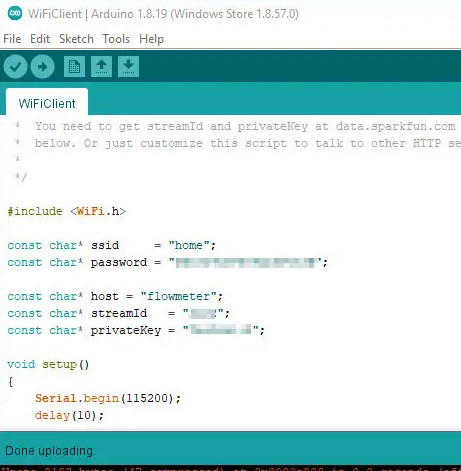
Task: Click the ssid variable name
Action: [105, 245]
